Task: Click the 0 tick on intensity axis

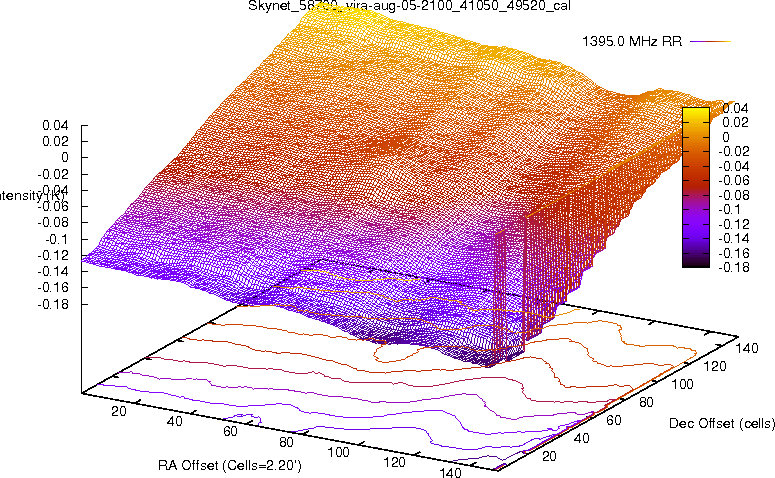Action: tap(64, 158)
